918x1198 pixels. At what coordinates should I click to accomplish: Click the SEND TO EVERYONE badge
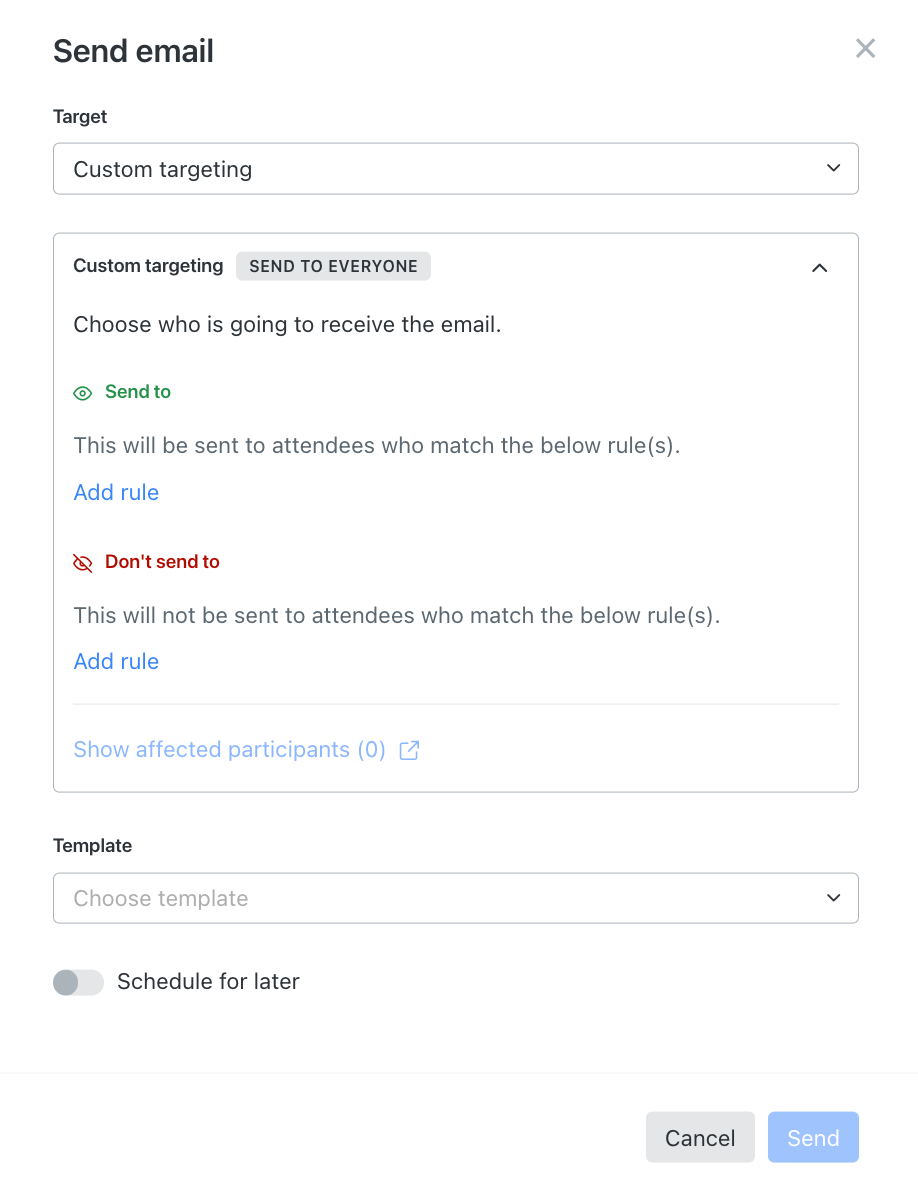pyautogui.click(x=333, y=266)
